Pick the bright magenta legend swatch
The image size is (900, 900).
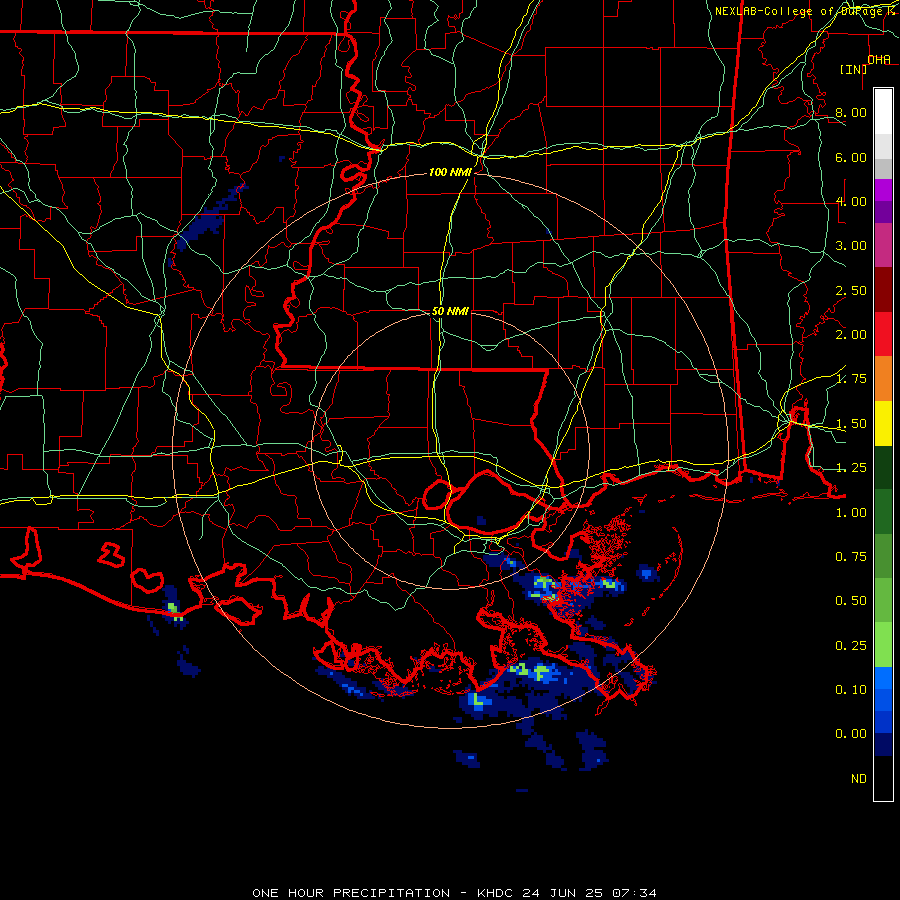[883, 190]
